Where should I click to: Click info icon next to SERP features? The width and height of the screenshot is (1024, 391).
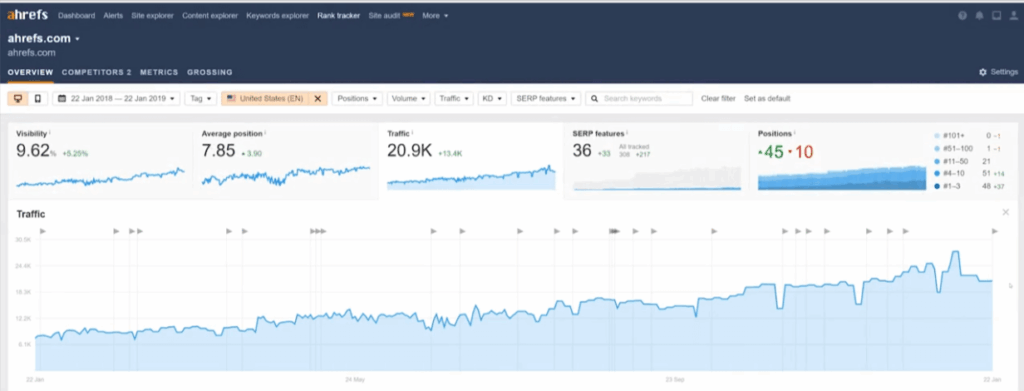point(627,133)
